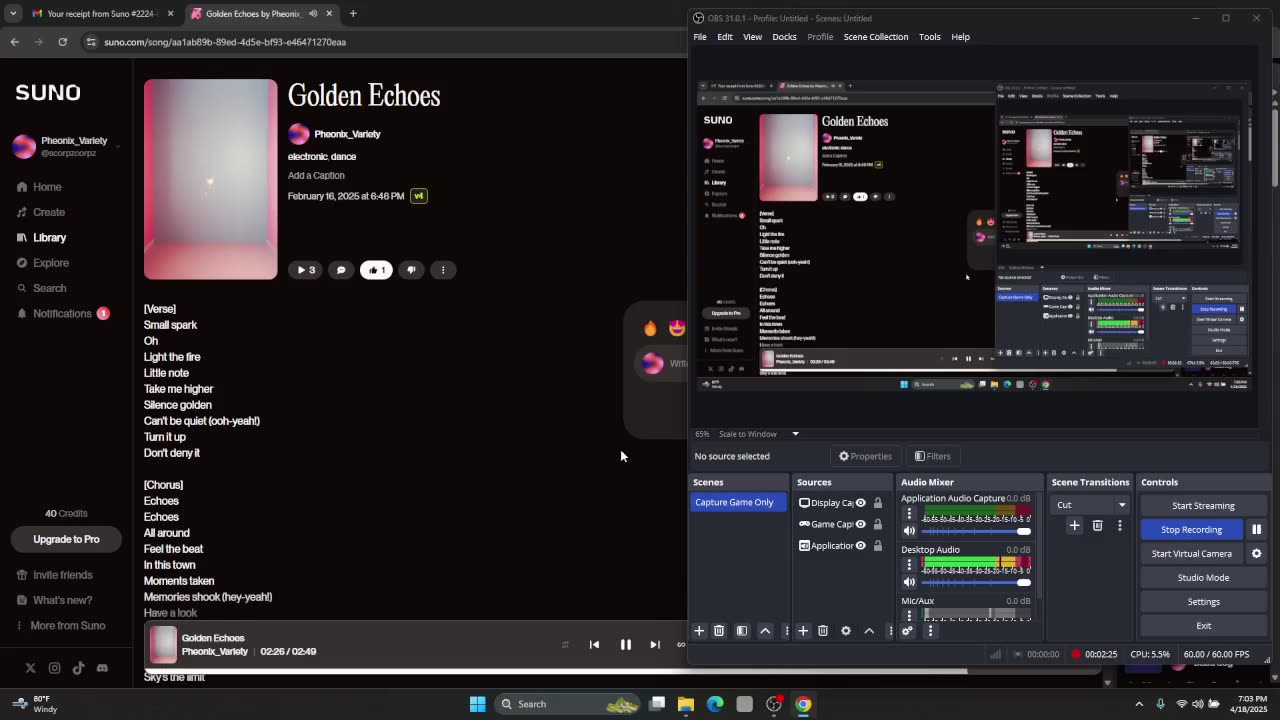
Task: Open Suno's Discord link
Action: [x=102, y=668]
